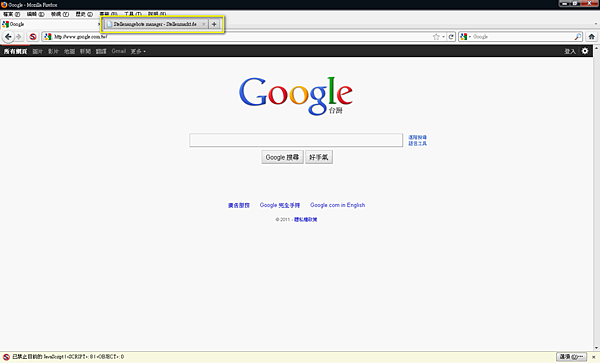
Task: Click the Google 搜尋 button
Action: pyautogui.click(x=282, y=157)
